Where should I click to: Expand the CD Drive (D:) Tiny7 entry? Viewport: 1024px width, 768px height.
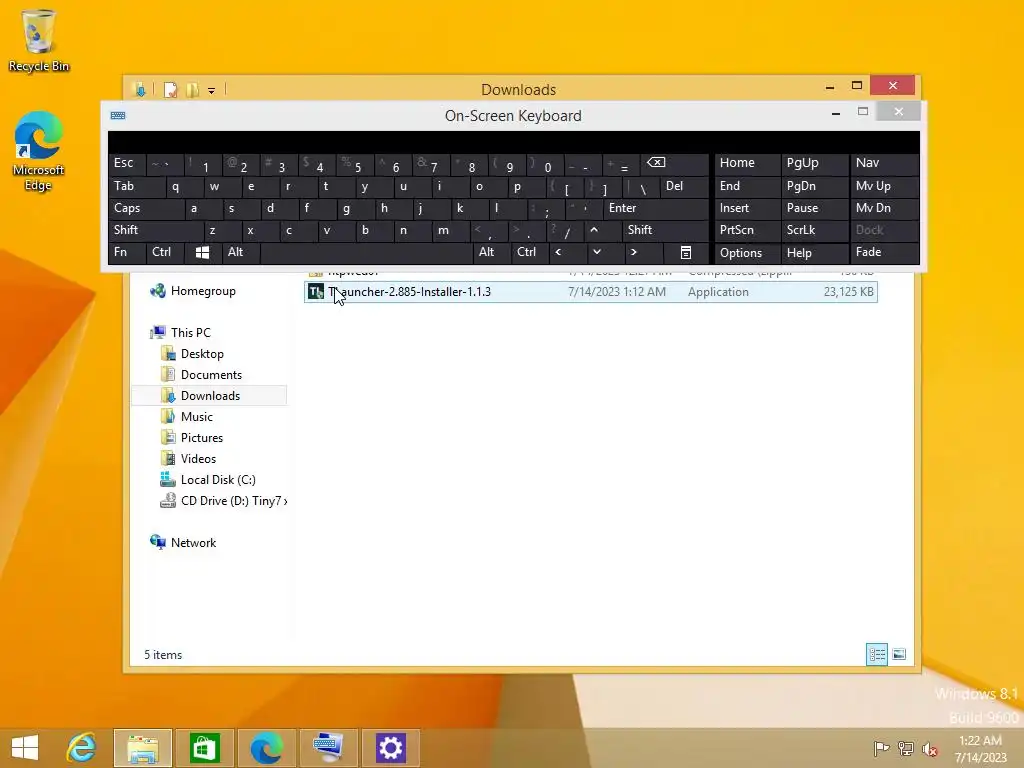pyautogui.click(x=223, y=501)
